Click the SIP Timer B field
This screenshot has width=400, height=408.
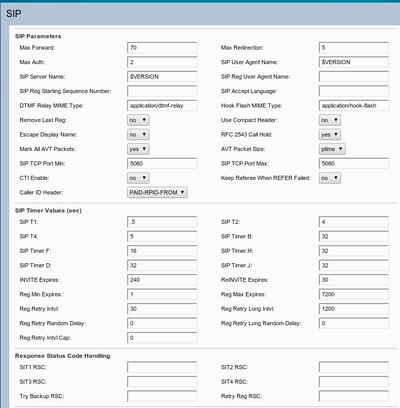point(354,236)
